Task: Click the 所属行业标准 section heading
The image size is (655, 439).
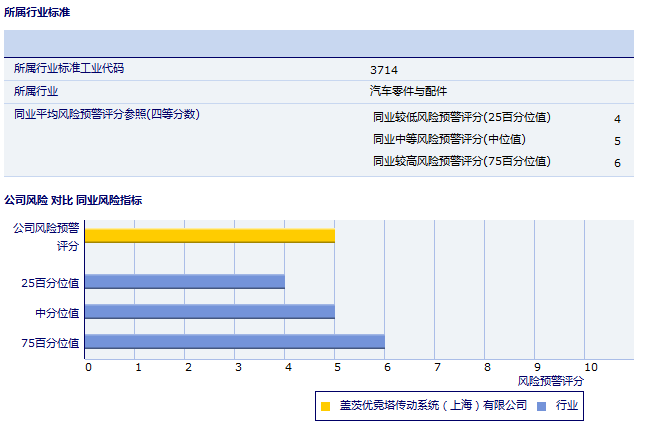Action: coord(37,12)
